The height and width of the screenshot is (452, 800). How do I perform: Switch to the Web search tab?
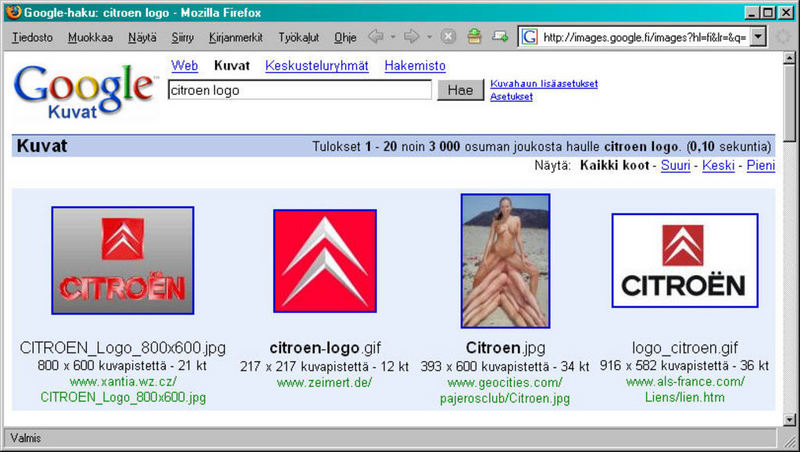184,66
